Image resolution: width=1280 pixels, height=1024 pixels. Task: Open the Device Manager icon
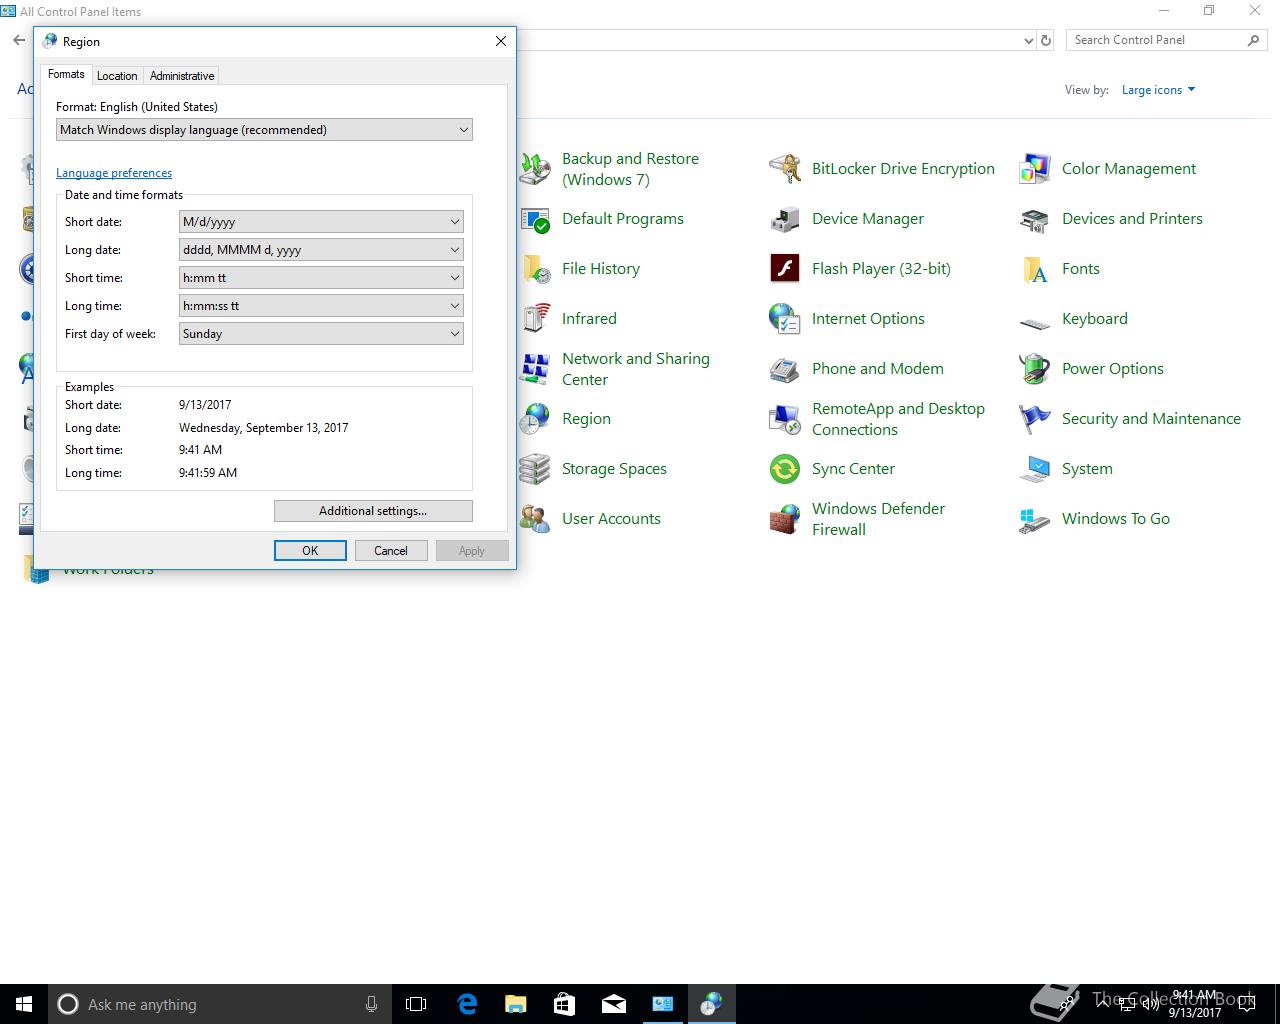(x=785, y=219)
